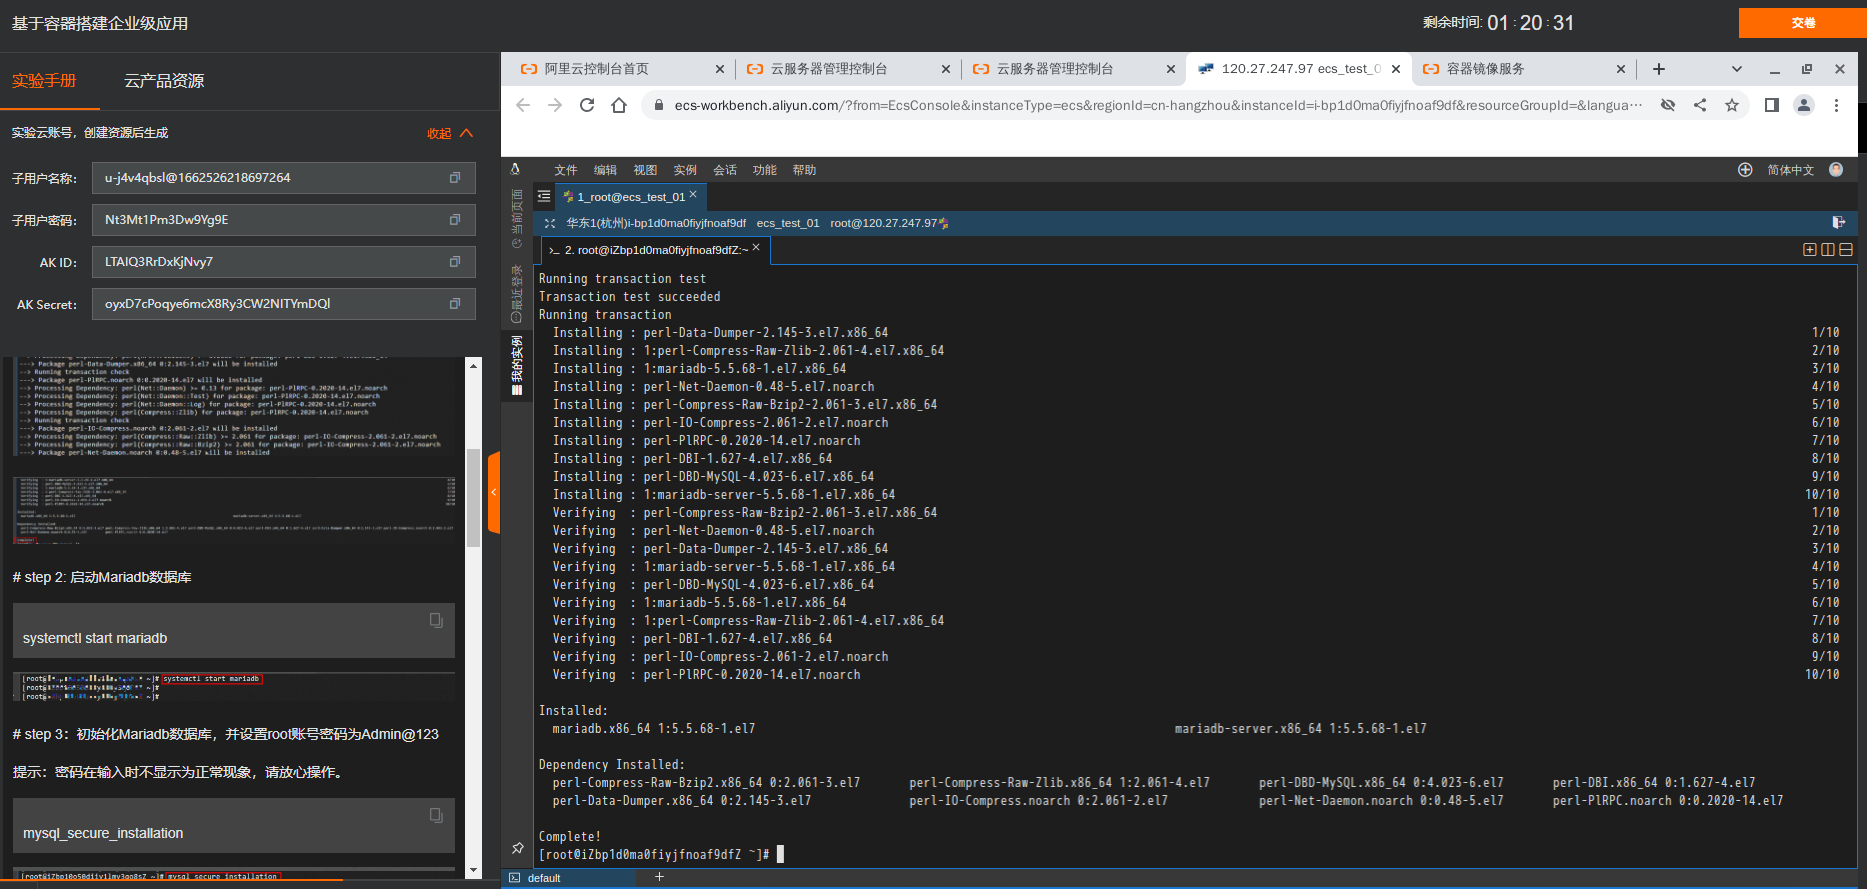Click the sub-account username field

point(284,178)
